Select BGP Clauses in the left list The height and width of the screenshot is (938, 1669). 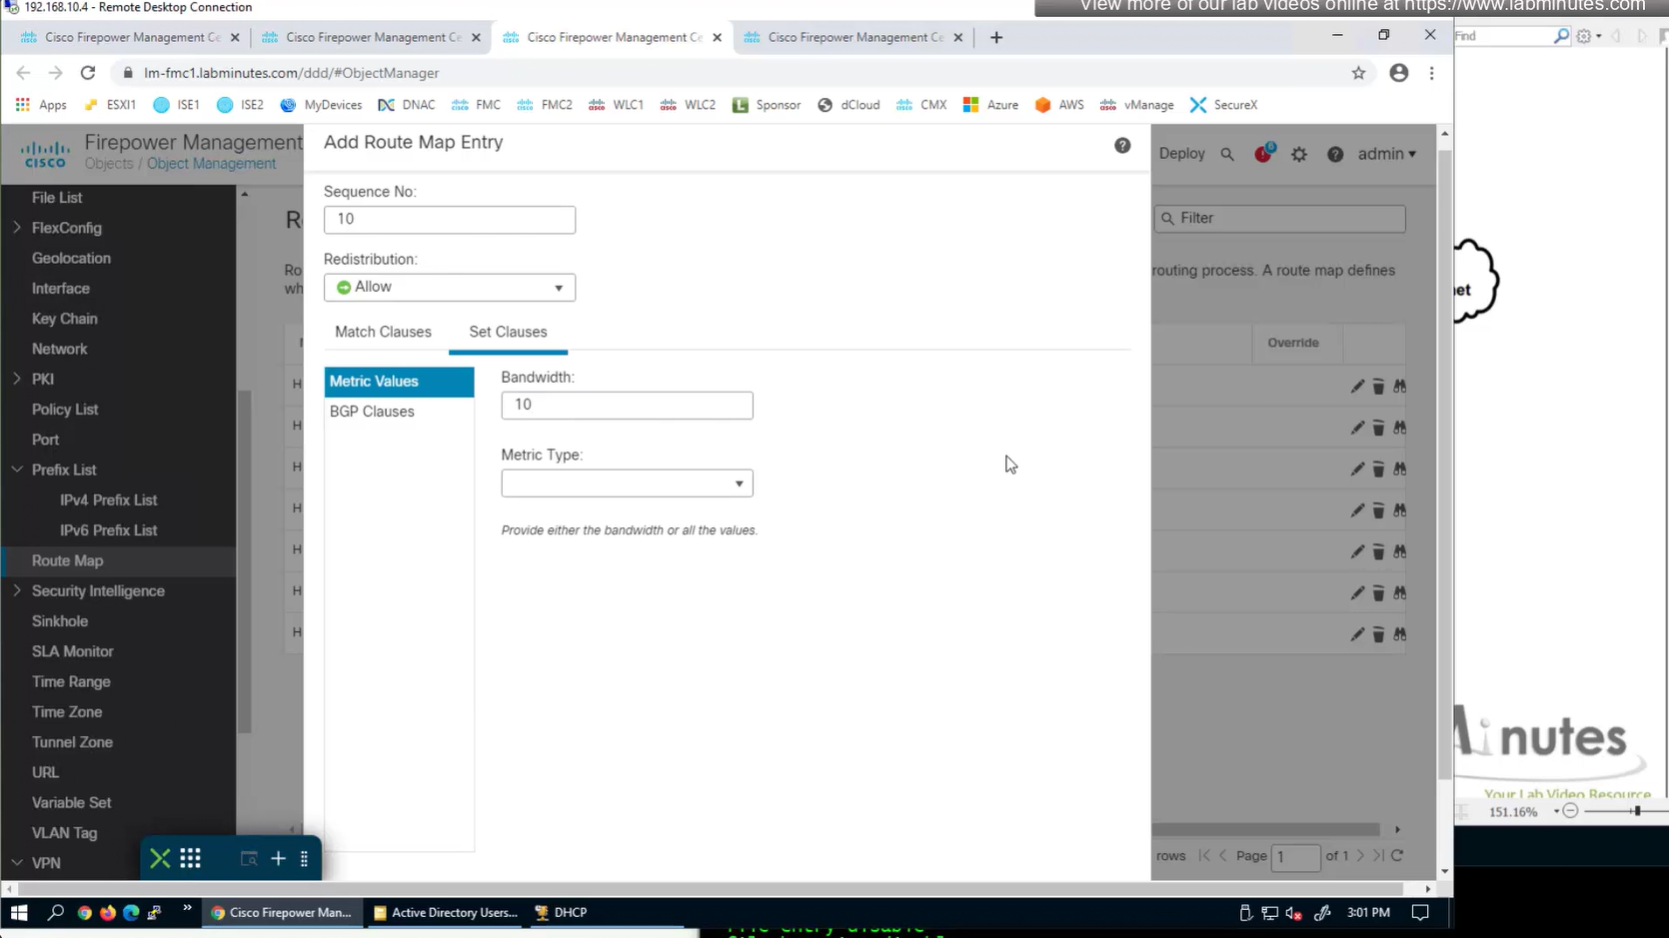pyautogui.click(x=372, y=411)
